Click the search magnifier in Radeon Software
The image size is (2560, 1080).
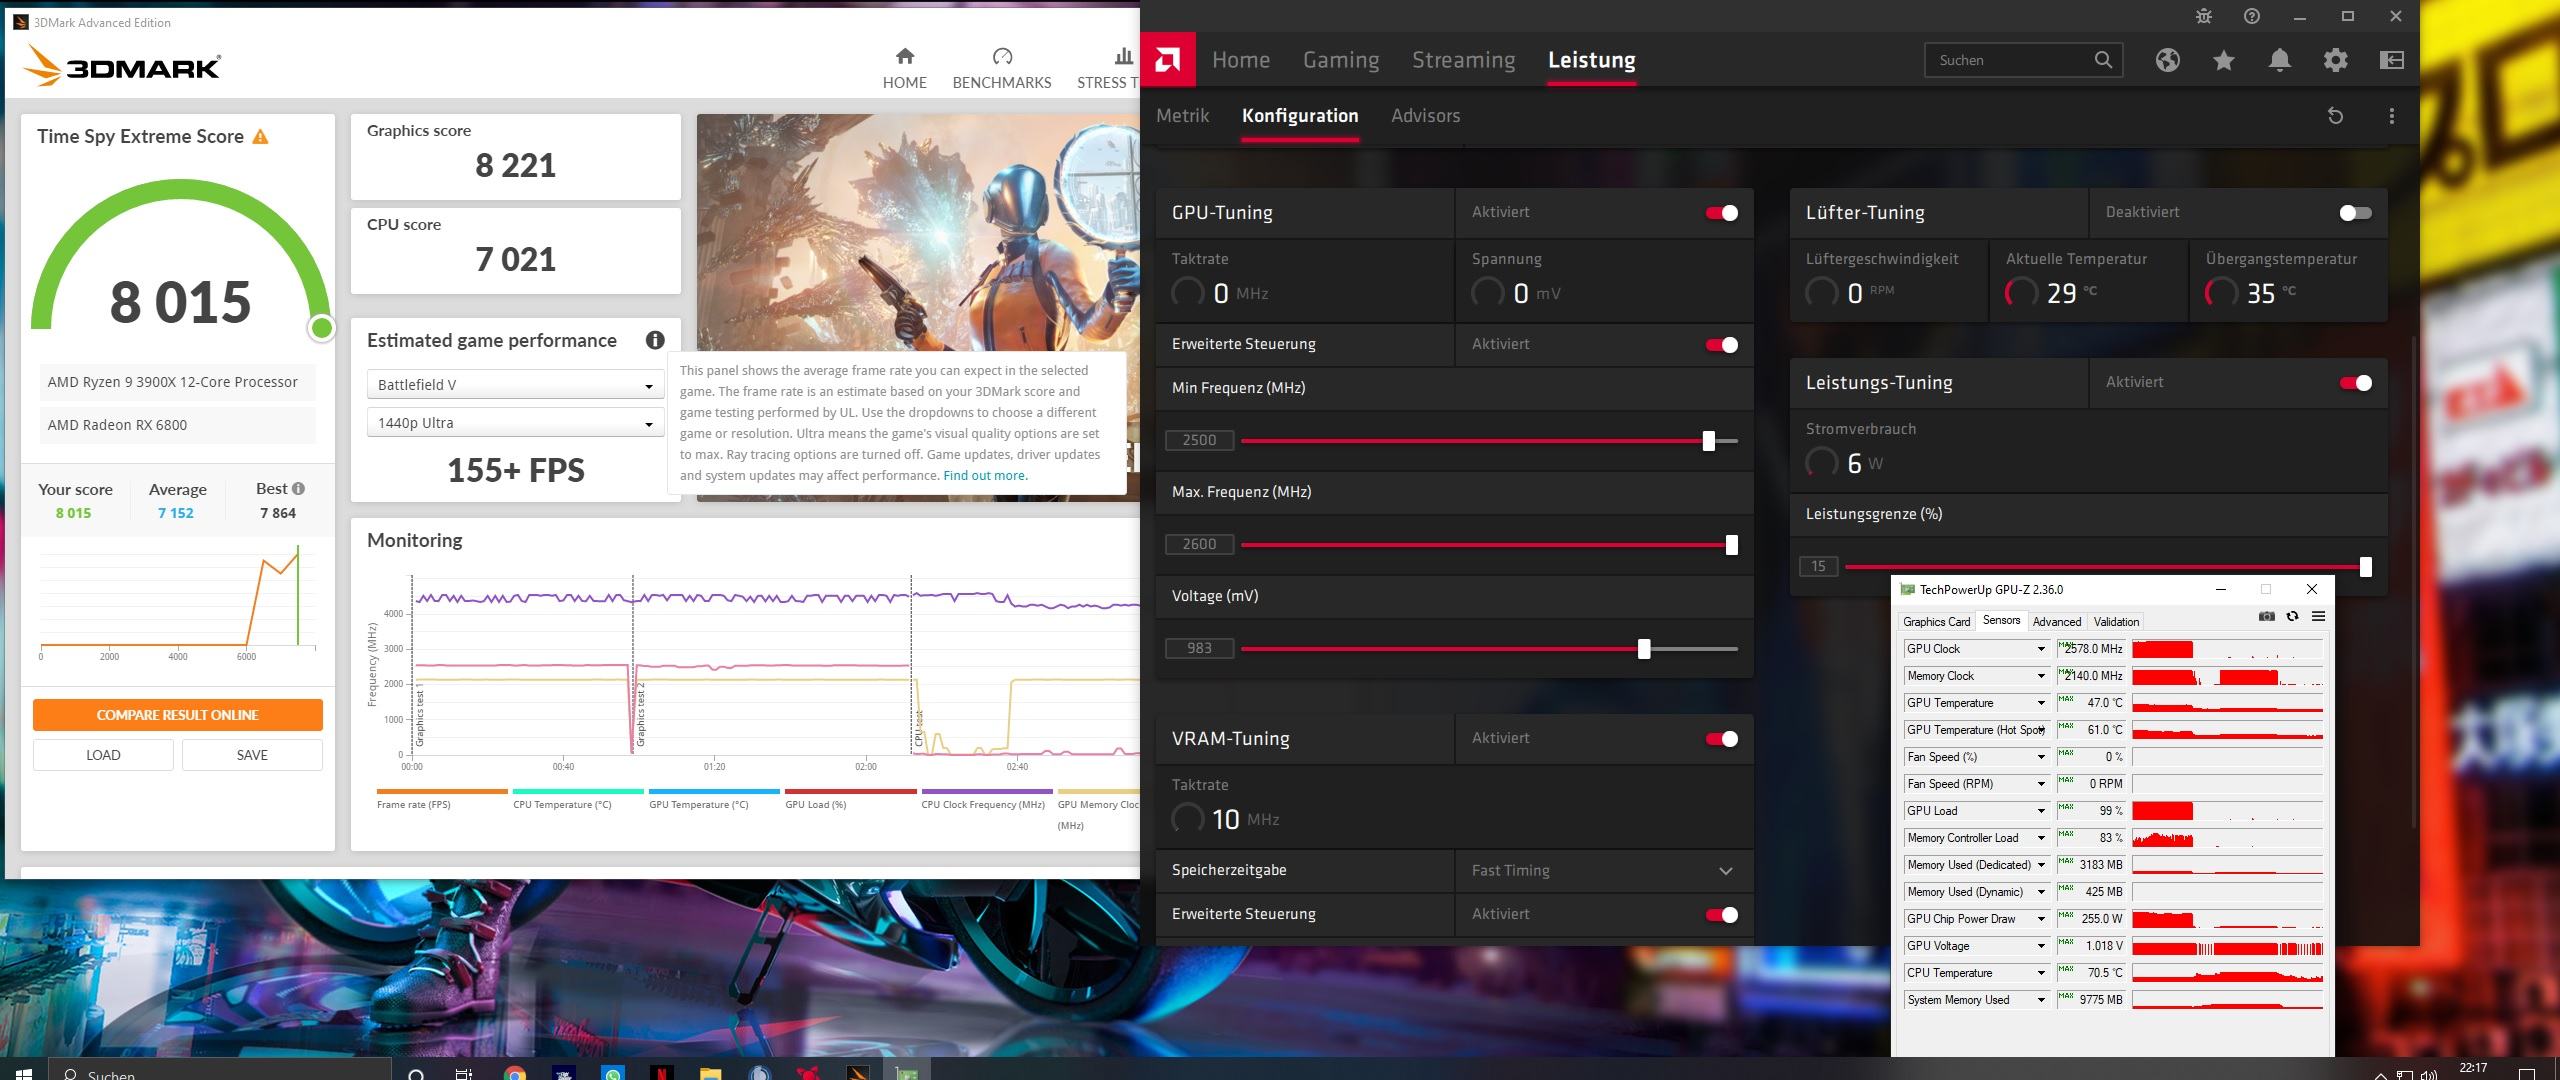2103,60
